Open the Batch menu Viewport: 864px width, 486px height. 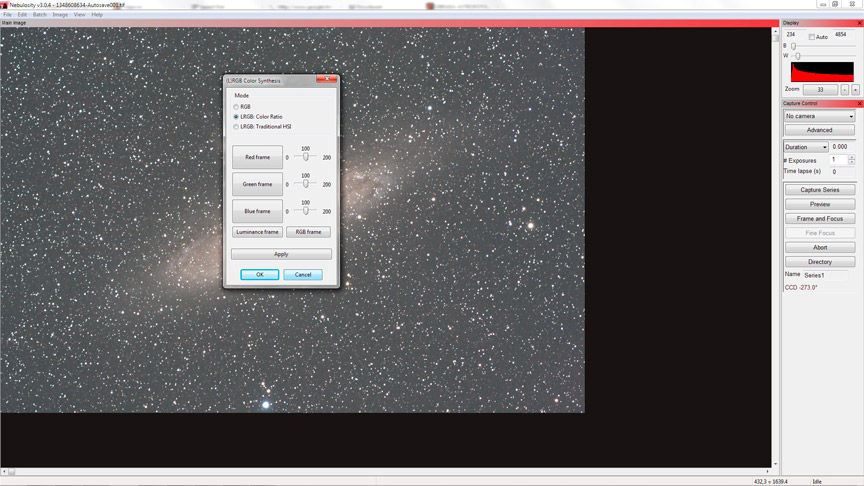tap(39, 15)
